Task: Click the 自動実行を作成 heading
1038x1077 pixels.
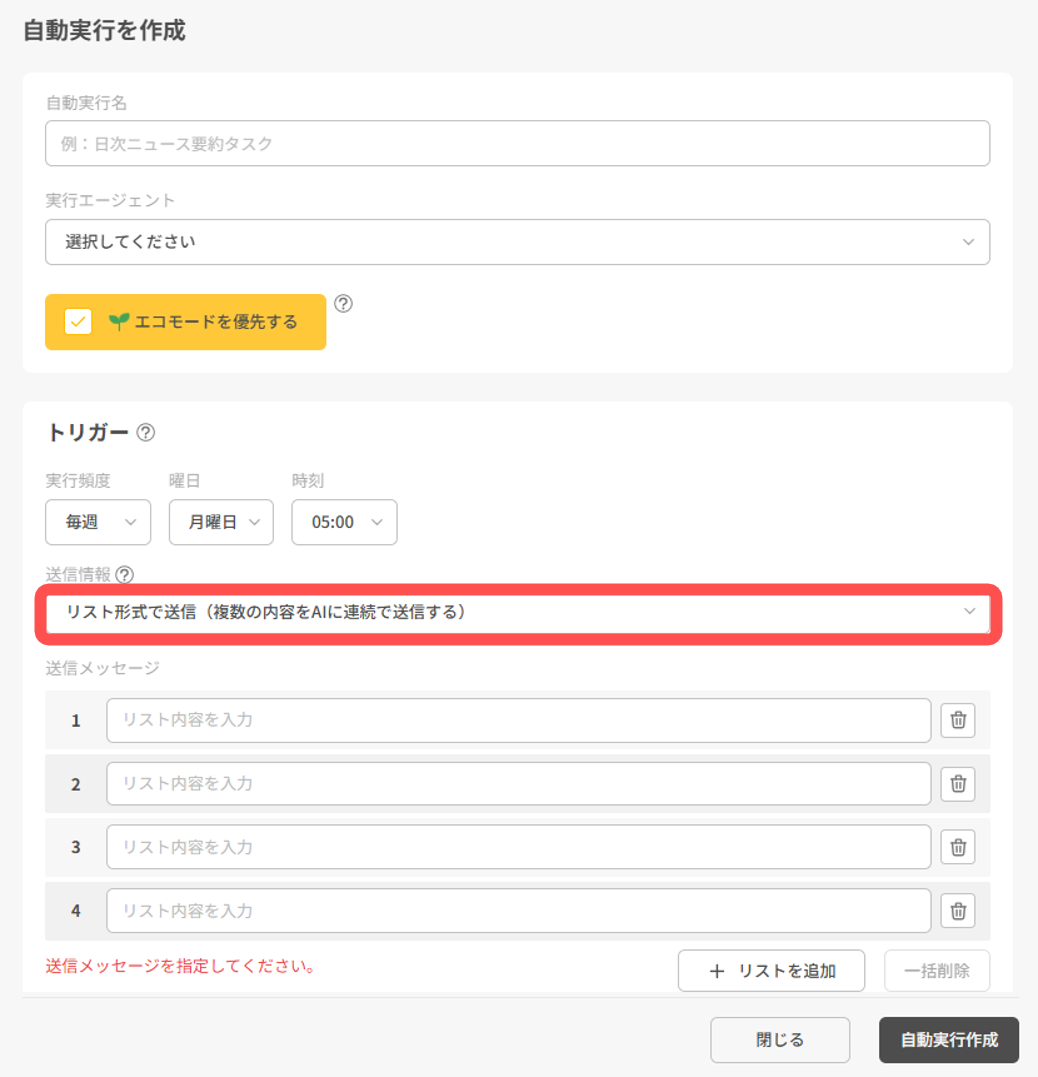Action: (x=104, y=31)
